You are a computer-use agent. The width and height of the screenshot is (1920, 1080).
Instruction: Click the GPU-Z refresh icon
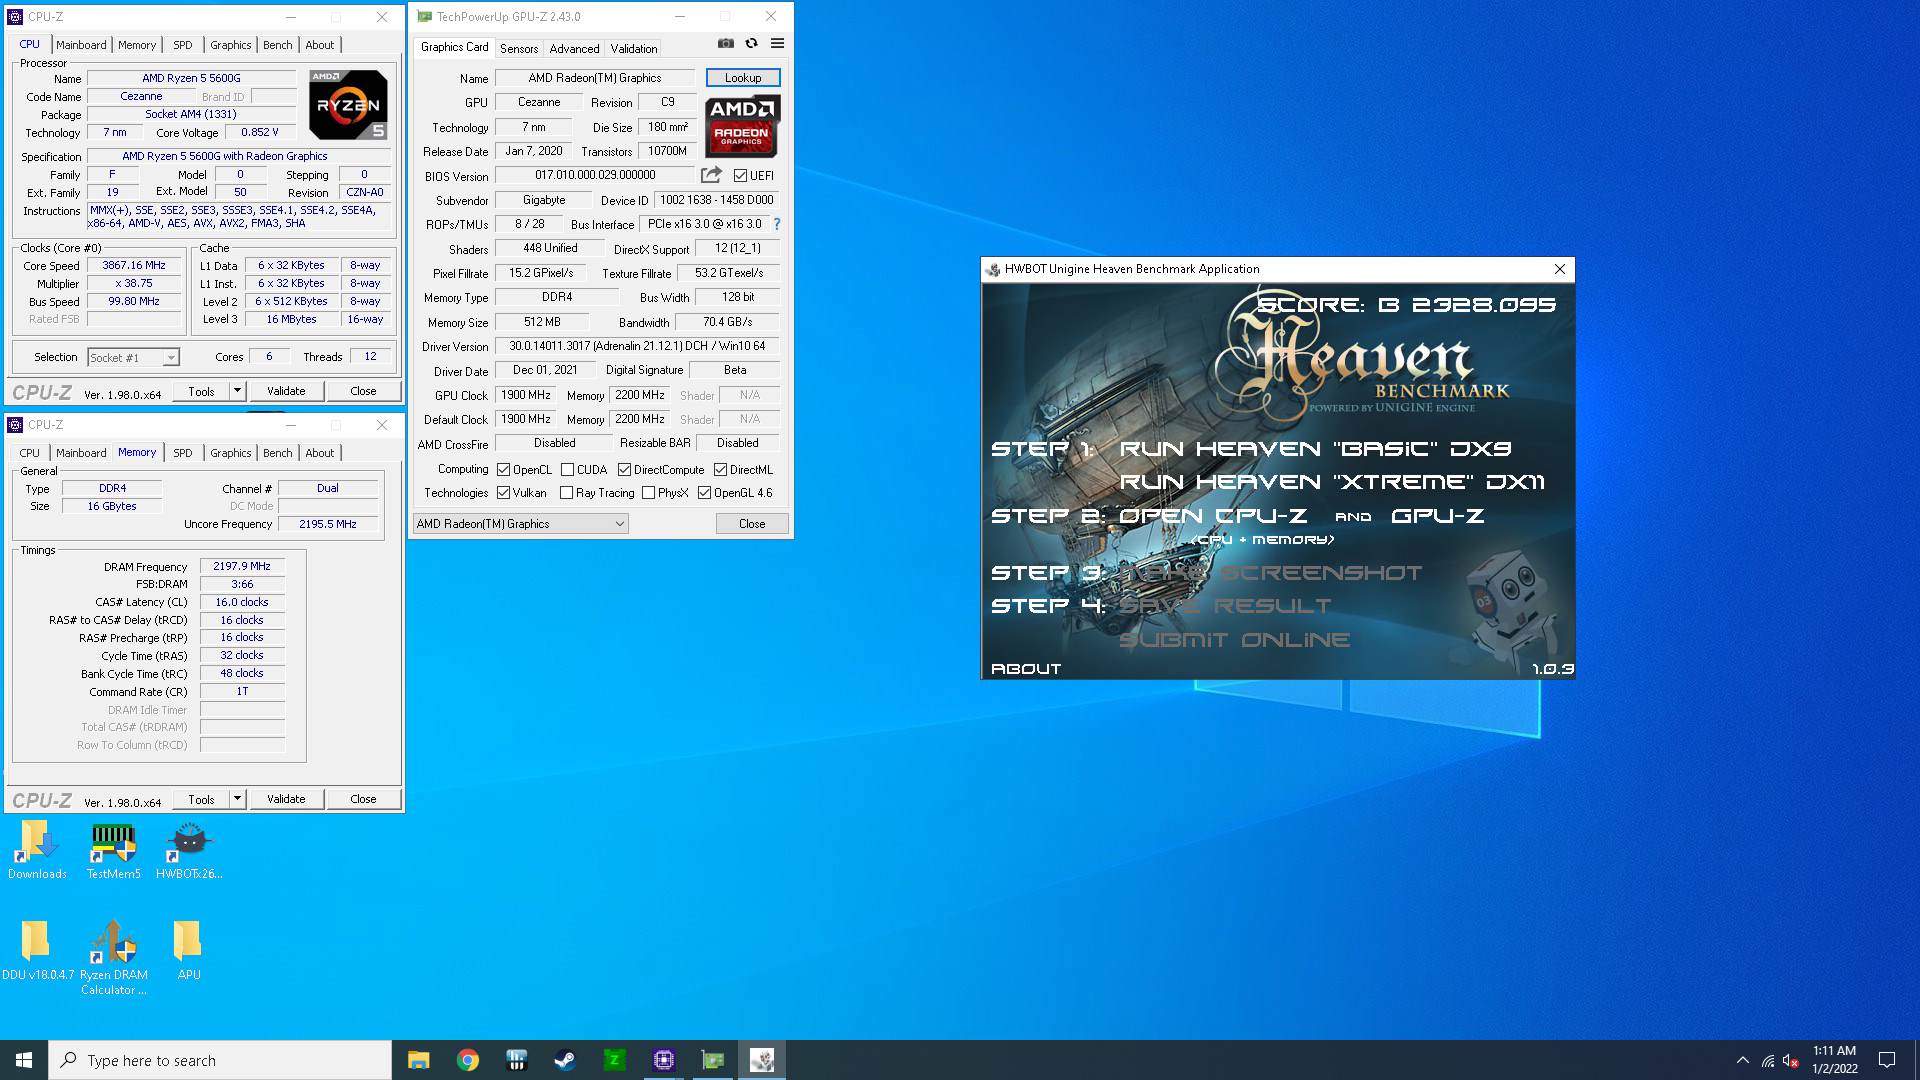point(751,43)
